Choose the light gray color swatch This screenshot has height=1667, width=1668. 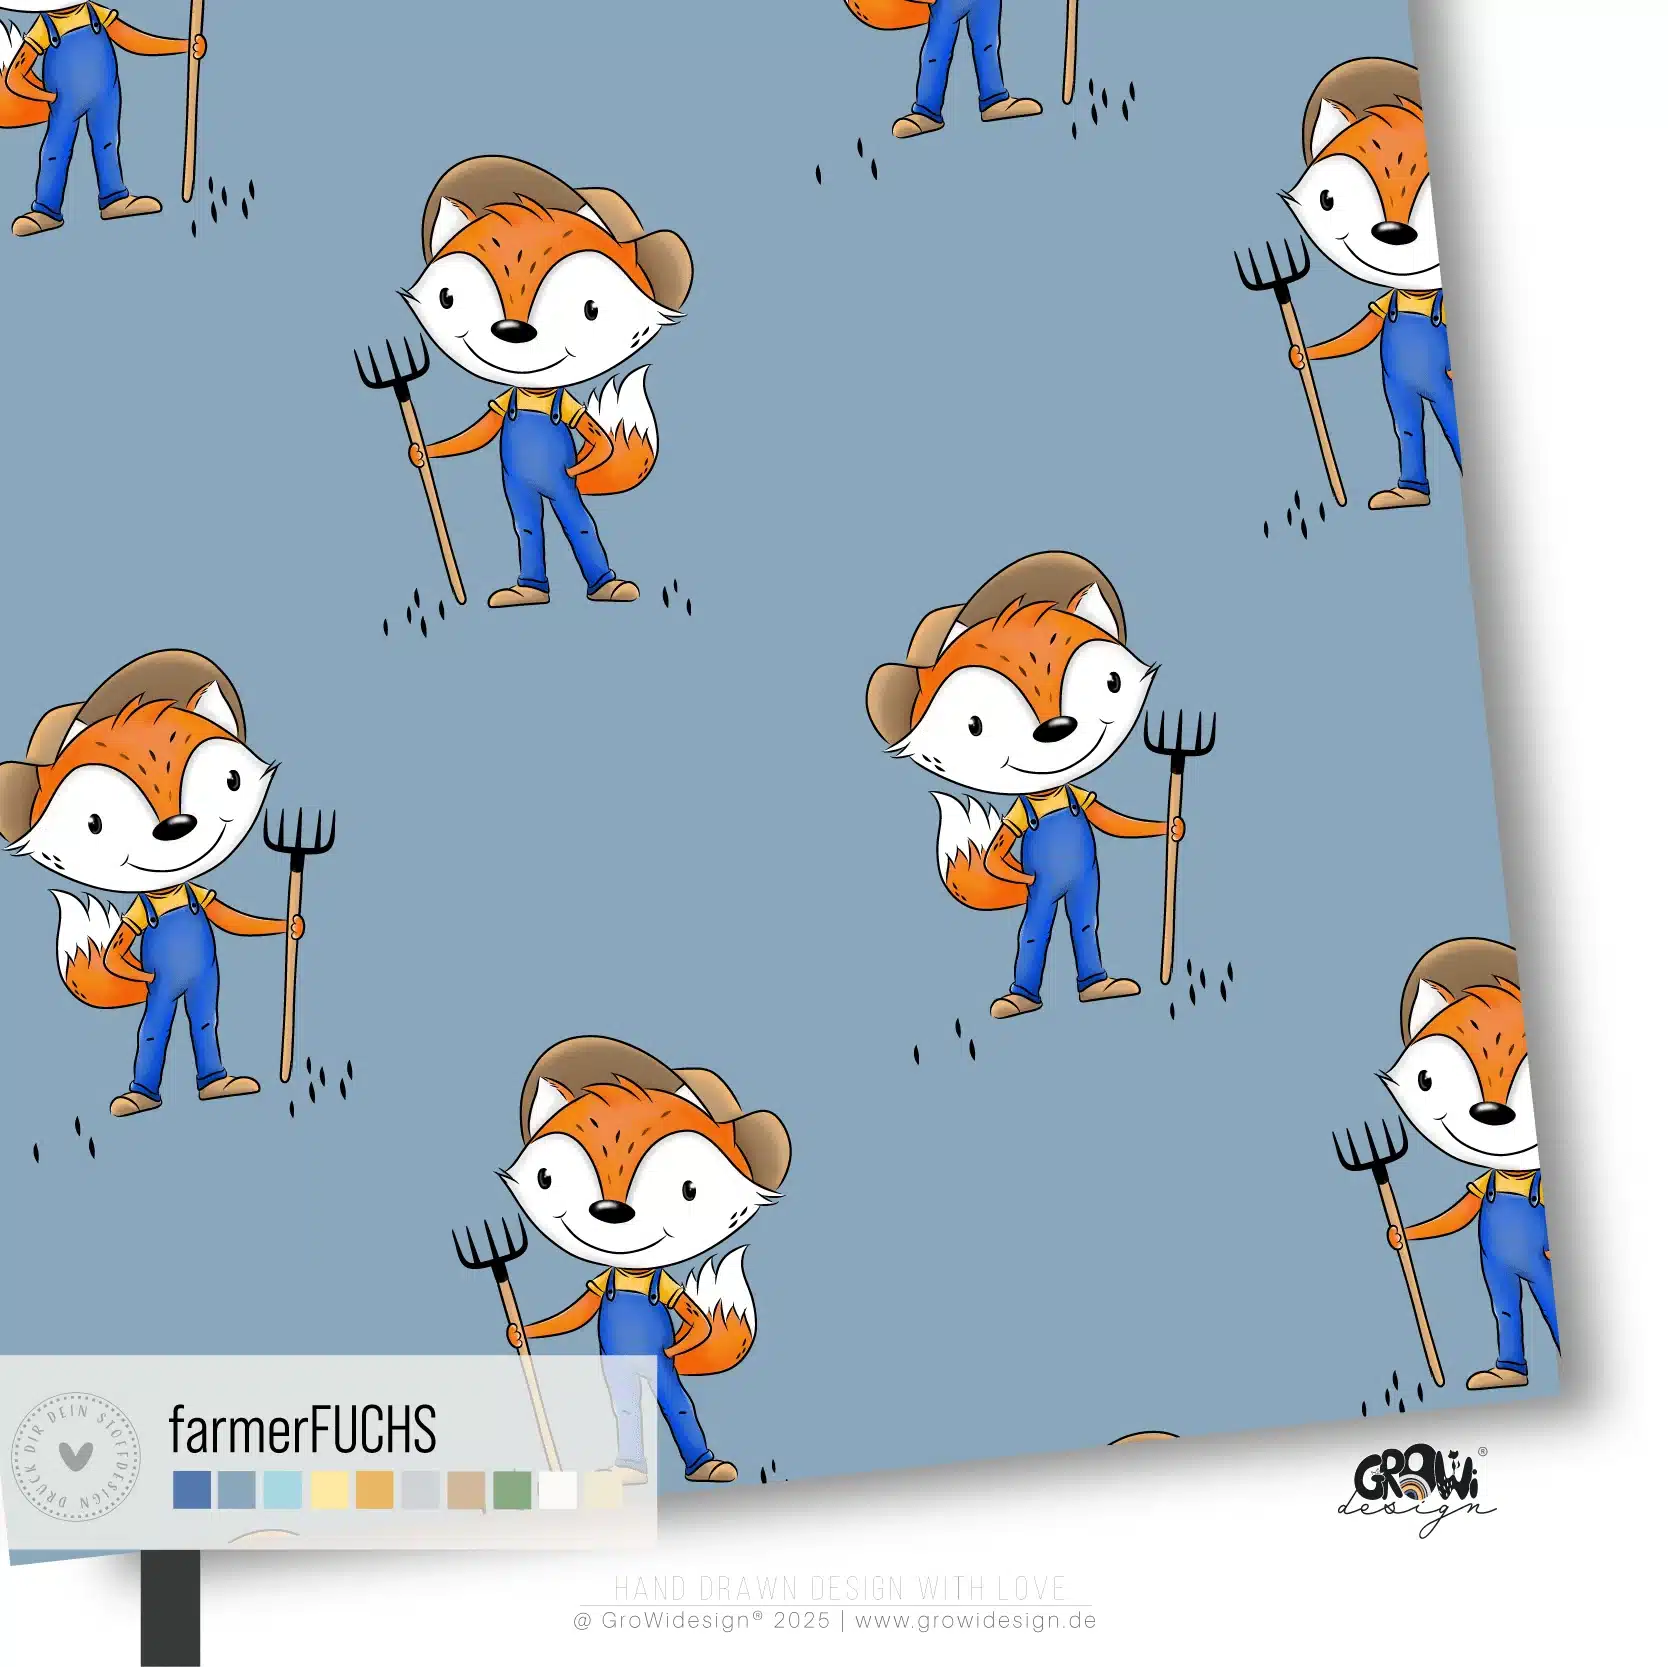420,1489
